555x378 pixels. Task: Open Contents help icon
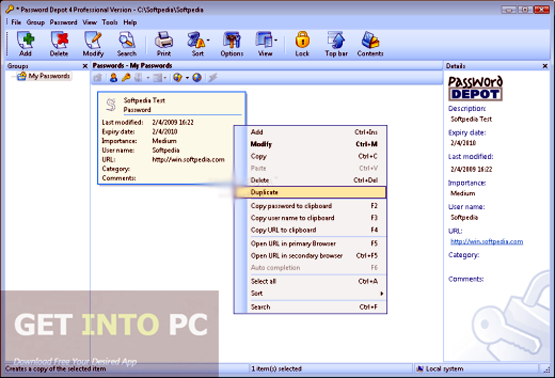click(x=370, y=44)
